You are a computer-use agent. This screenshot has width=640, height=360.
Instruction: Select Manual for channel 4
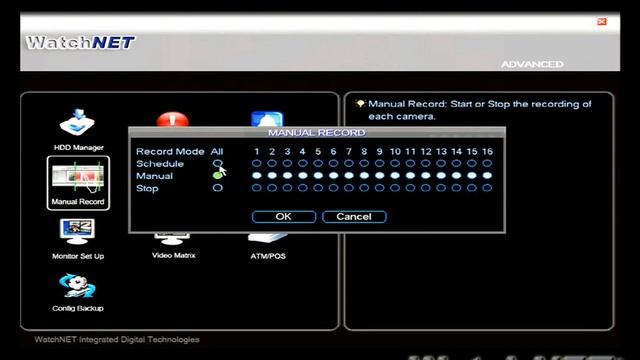(x=302, y=176)
